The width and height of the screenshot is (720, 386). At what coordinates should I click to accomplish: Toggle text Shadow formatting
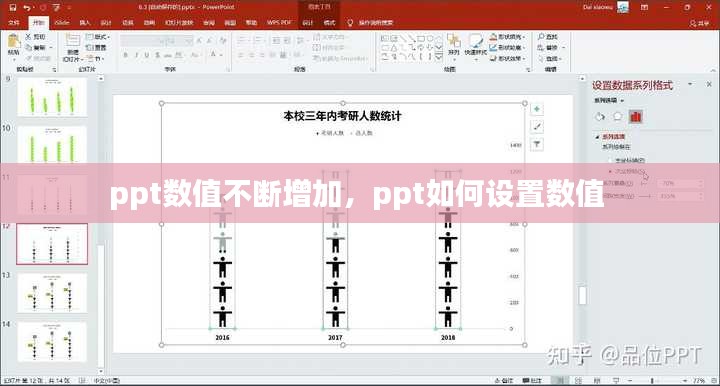158,55
